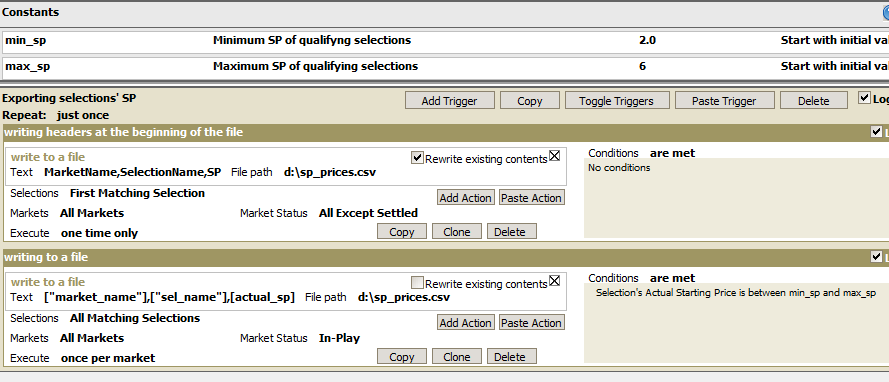Click Maximum SP of qualifying selections description
The width and height of the screenshot is (889, 382).
click(315, 66)
